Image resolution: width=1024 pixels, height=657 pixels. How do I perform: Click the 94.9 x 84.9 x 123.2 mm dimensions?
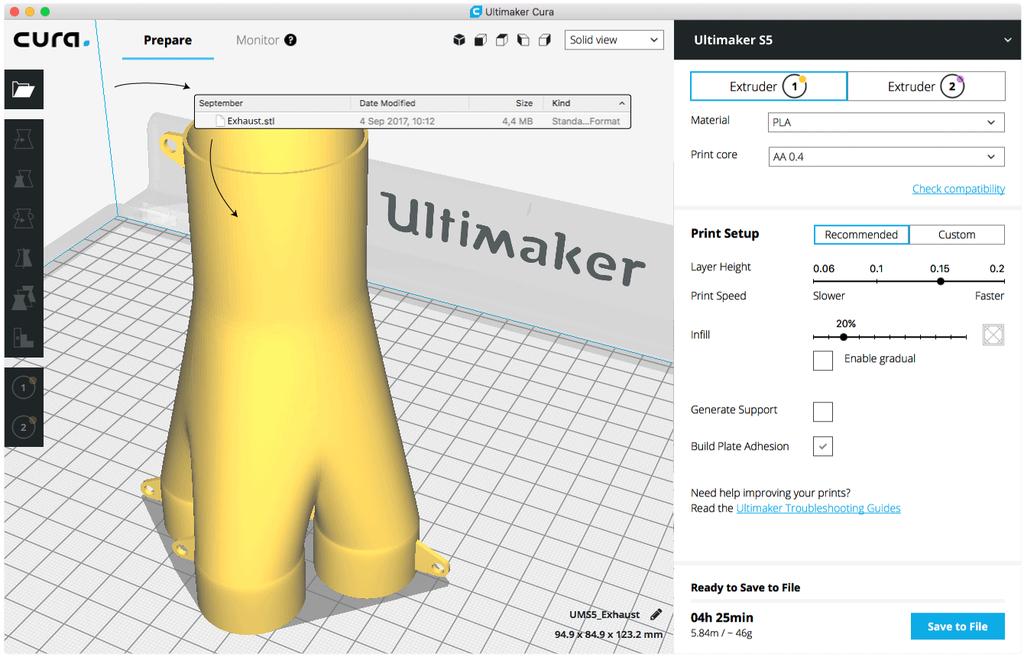point(608,634)
